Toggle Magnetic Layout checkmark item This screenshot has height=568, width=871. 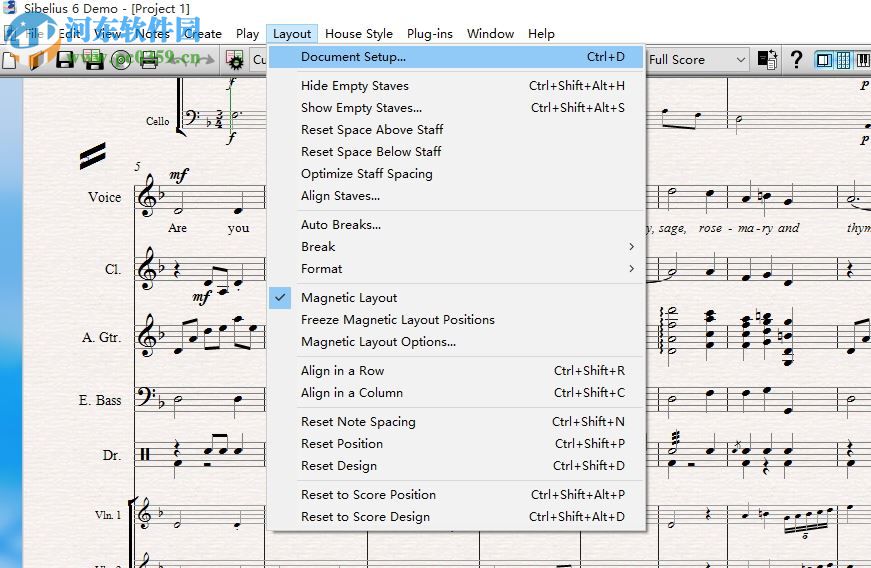point(455,298)
